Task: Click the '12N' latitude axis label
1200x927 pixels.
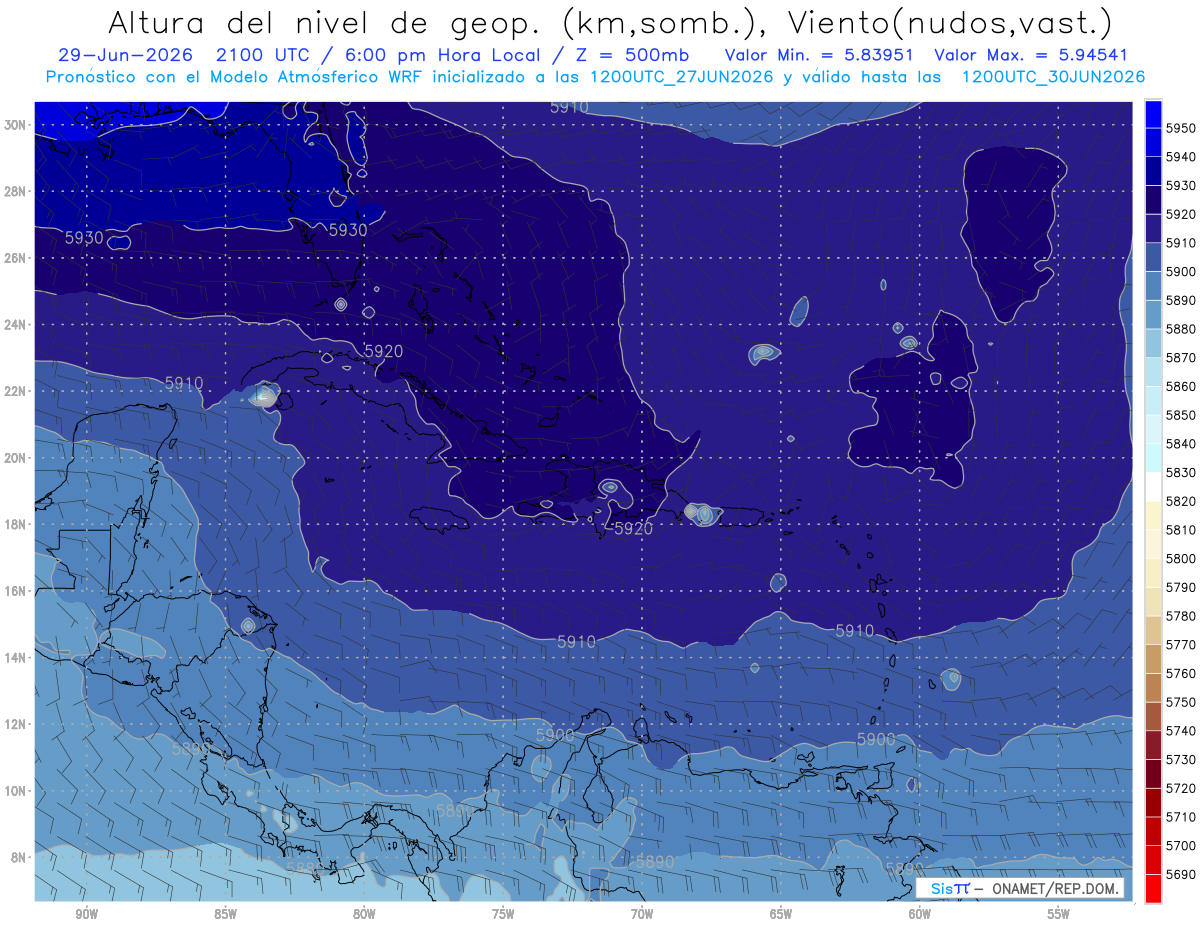Action: 17,724
